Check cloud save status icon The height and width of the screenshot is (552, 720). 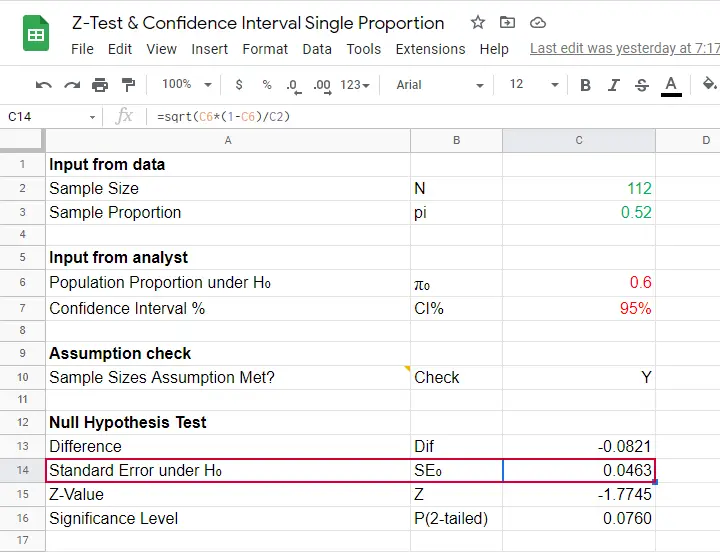pos(538,23)
